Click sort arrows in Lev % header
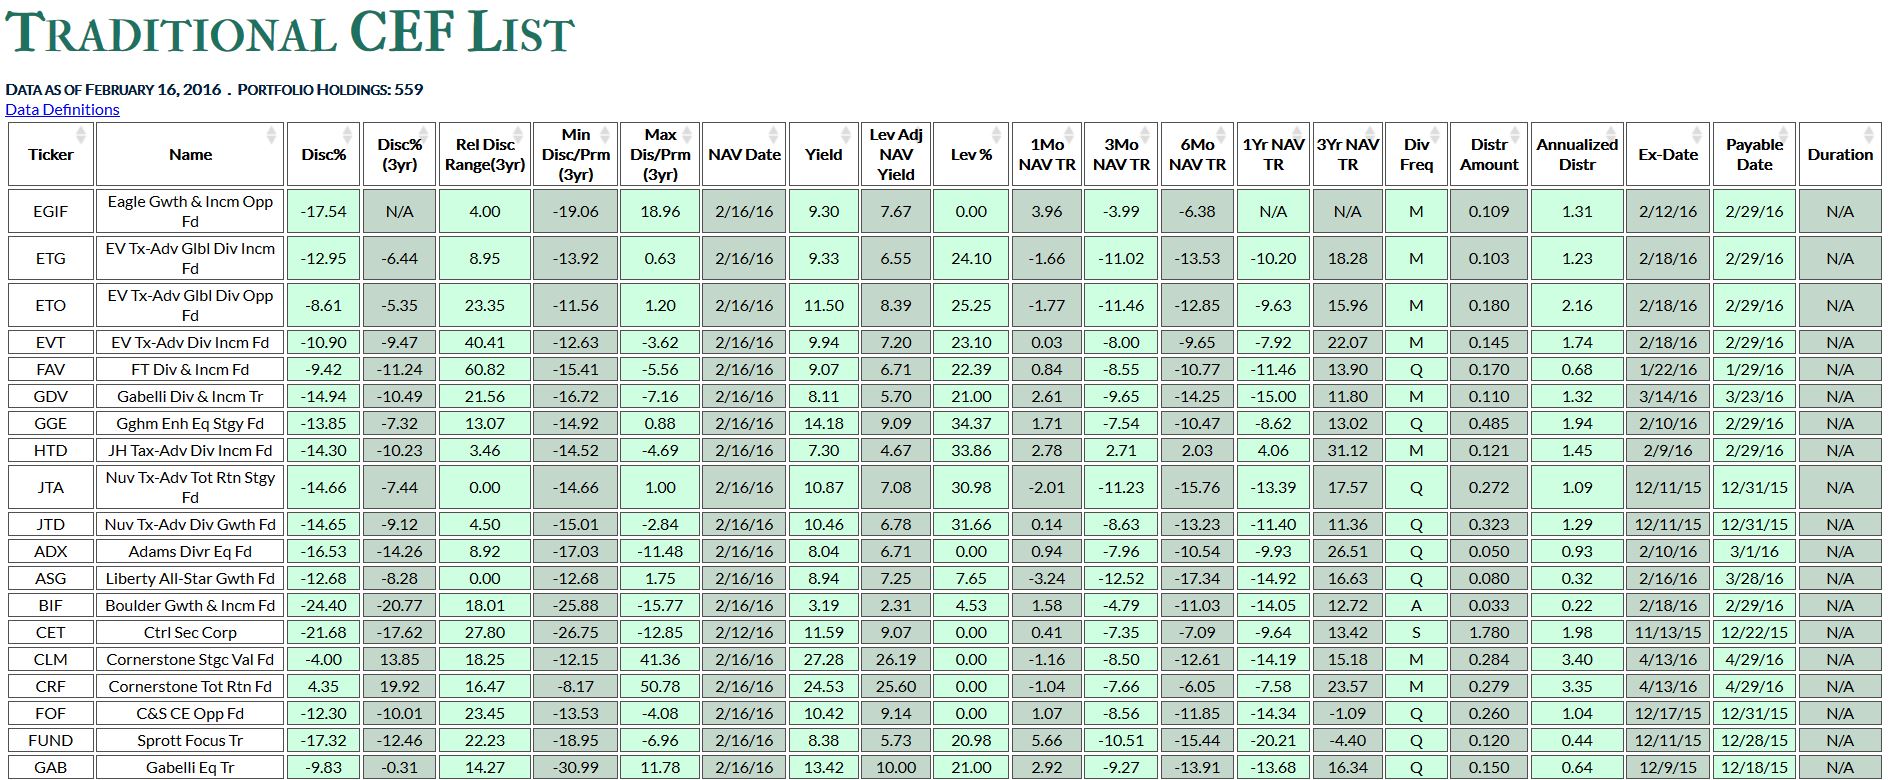This screenshot has width=1894, height=780. (996, 135)
